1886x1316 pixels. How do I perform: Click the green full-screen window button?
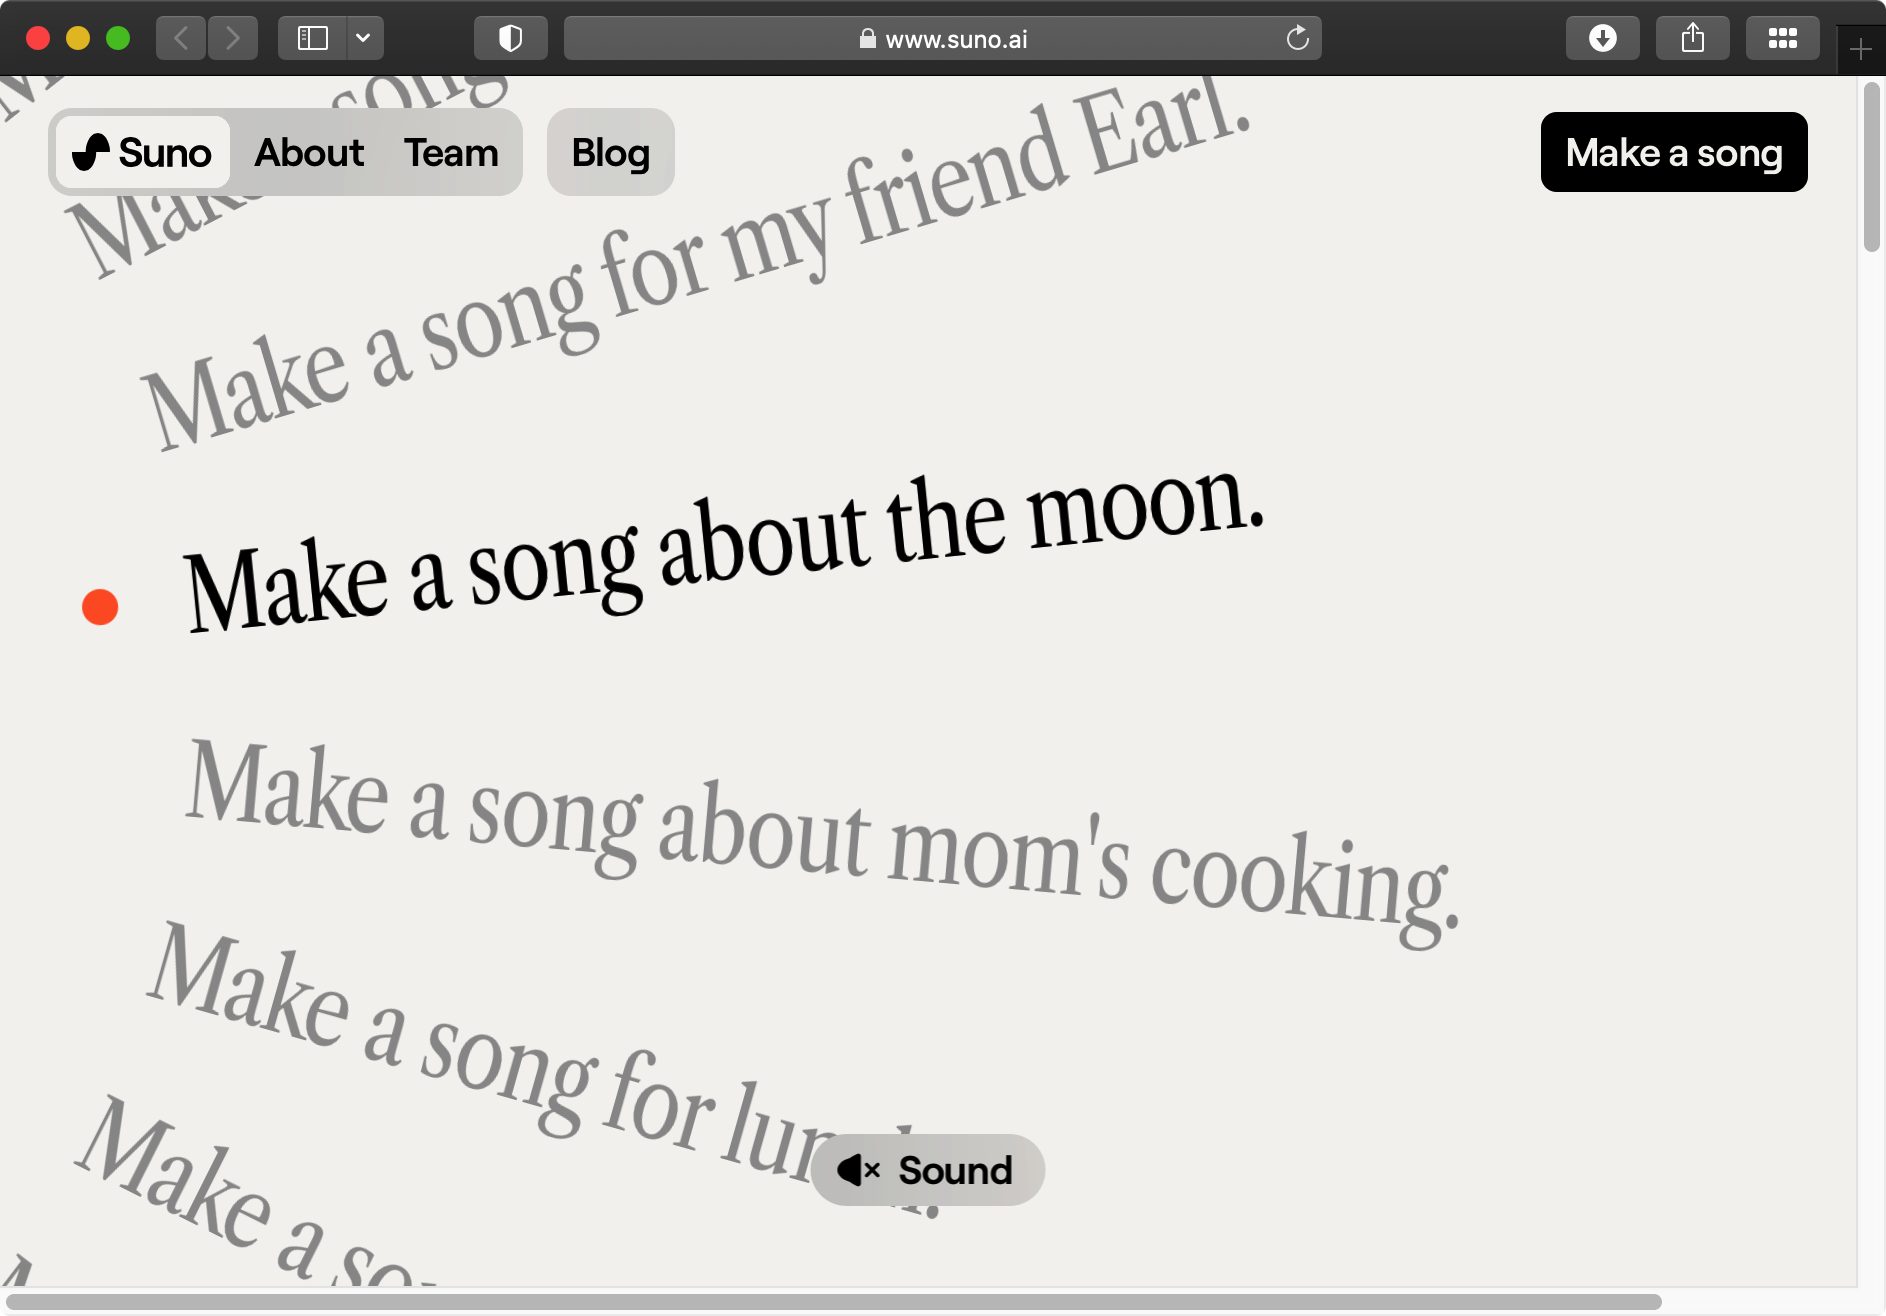pos(118,38)
